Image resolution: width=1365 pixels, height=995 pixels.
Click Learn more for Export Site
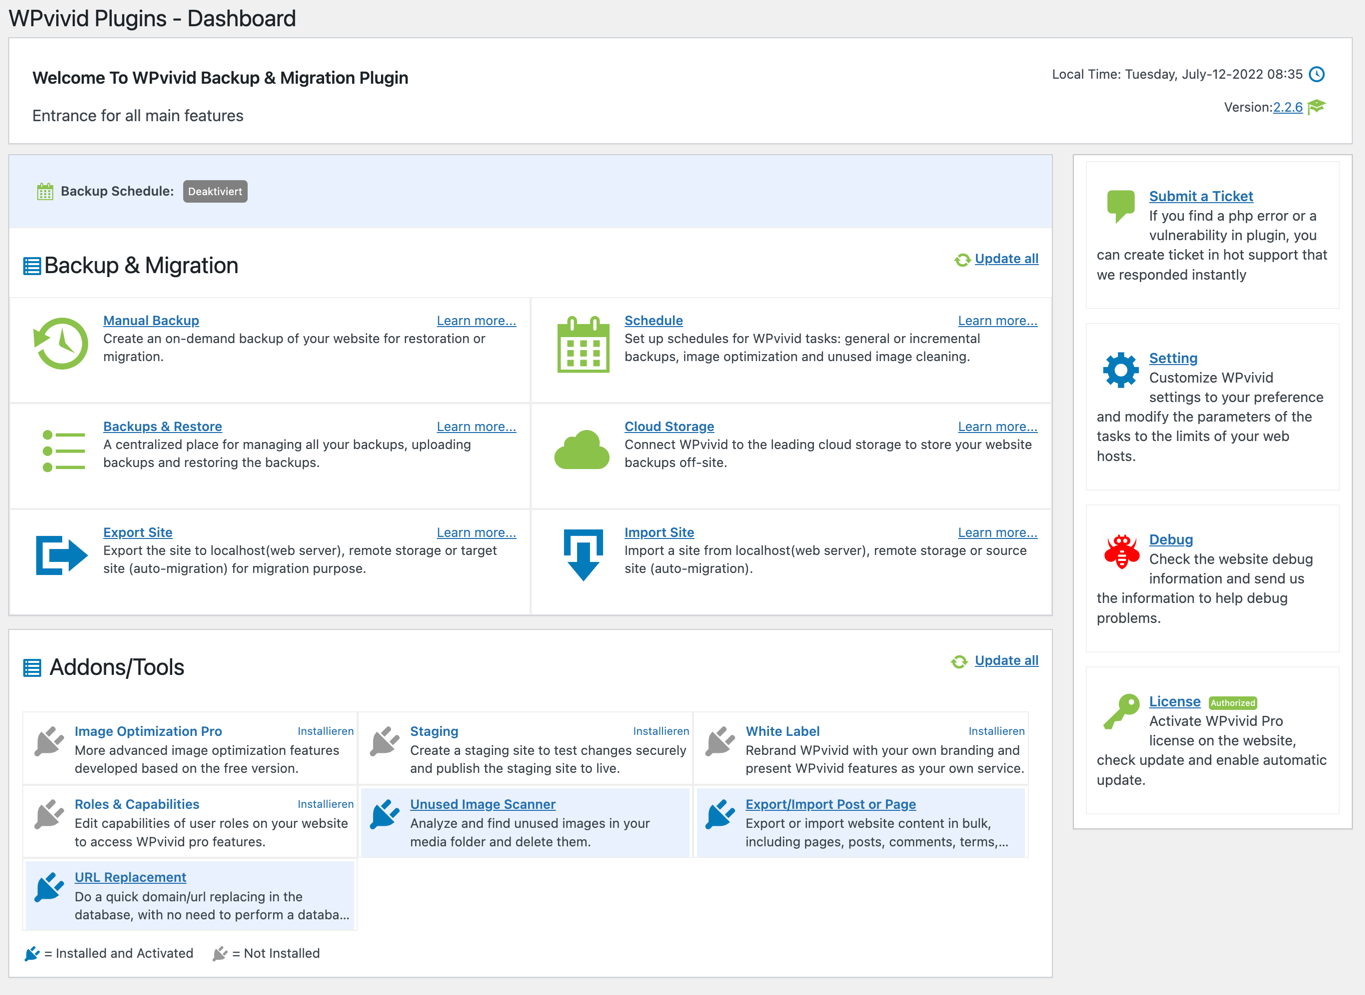[476, 533]
